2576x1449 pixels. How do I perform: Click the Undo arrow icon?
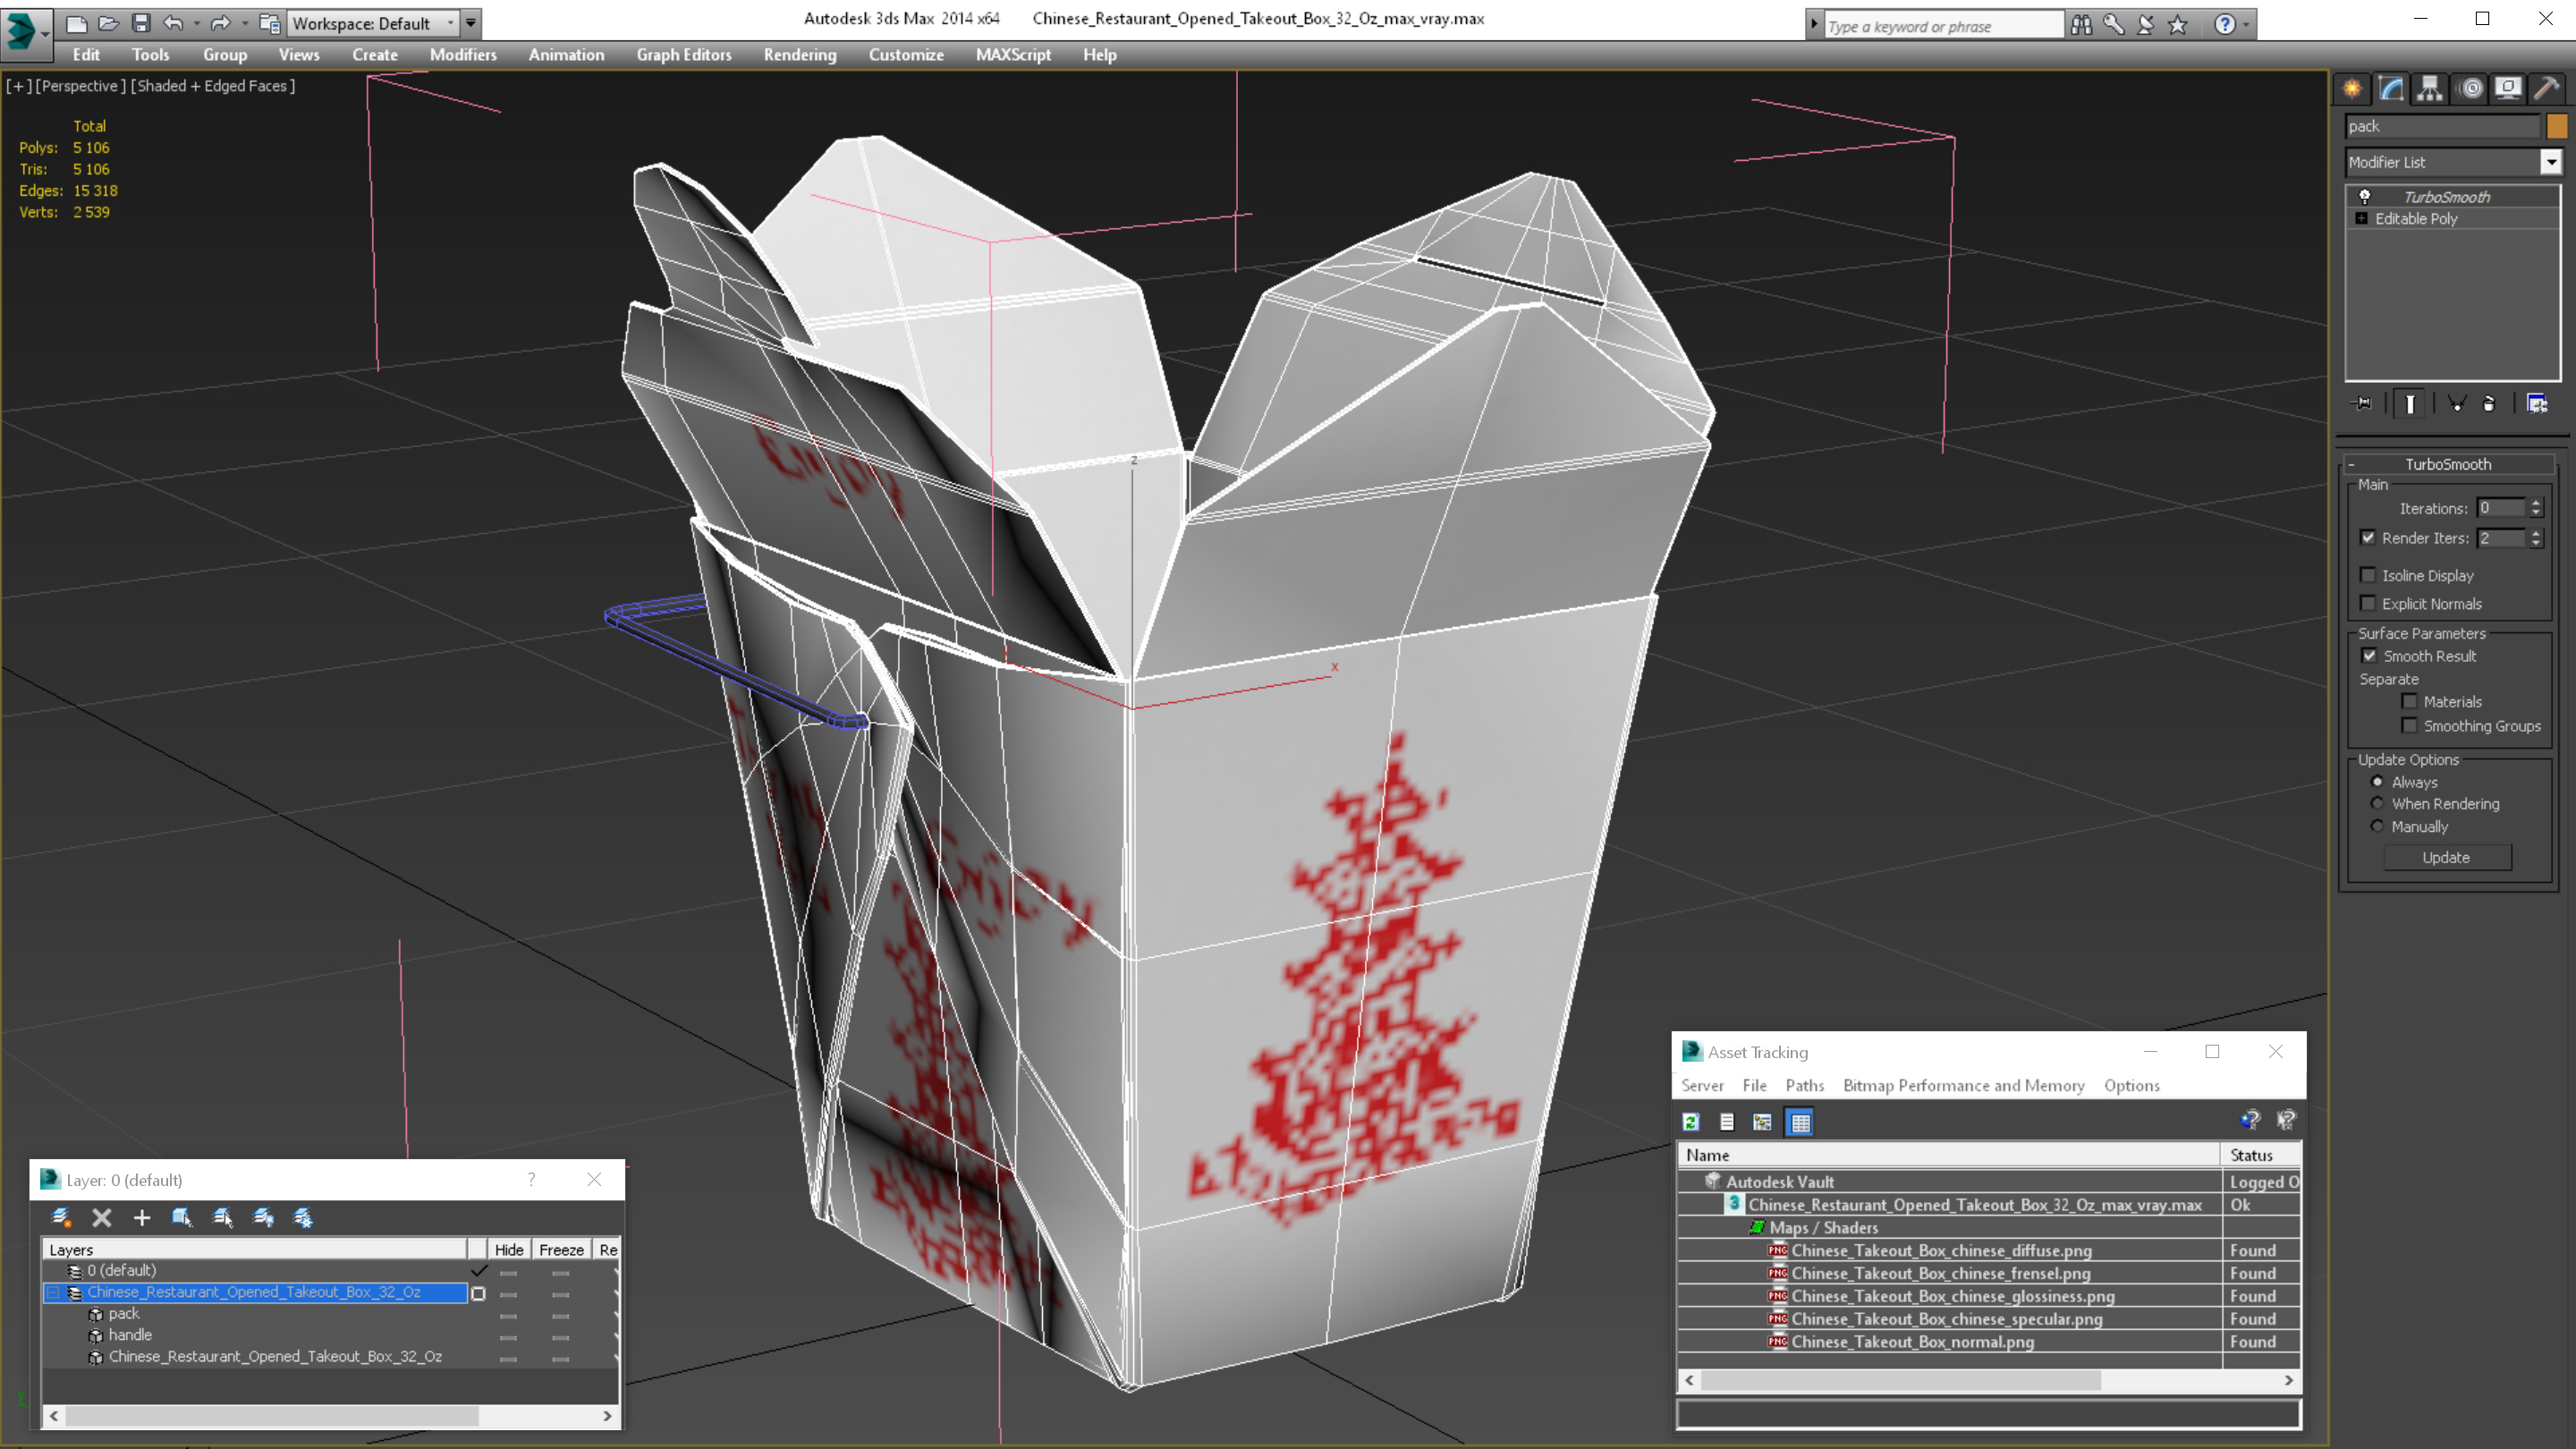tap(174, 23)
